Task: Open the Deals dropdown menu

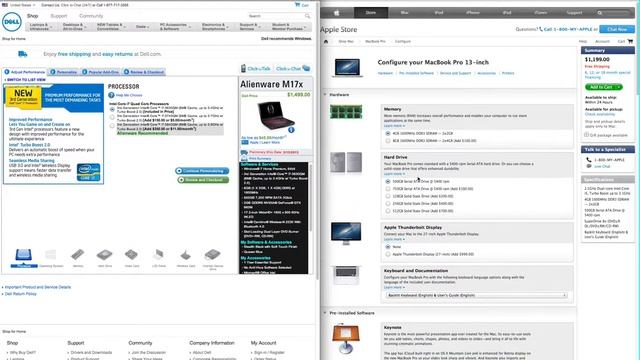Action: tap(142, 27)
